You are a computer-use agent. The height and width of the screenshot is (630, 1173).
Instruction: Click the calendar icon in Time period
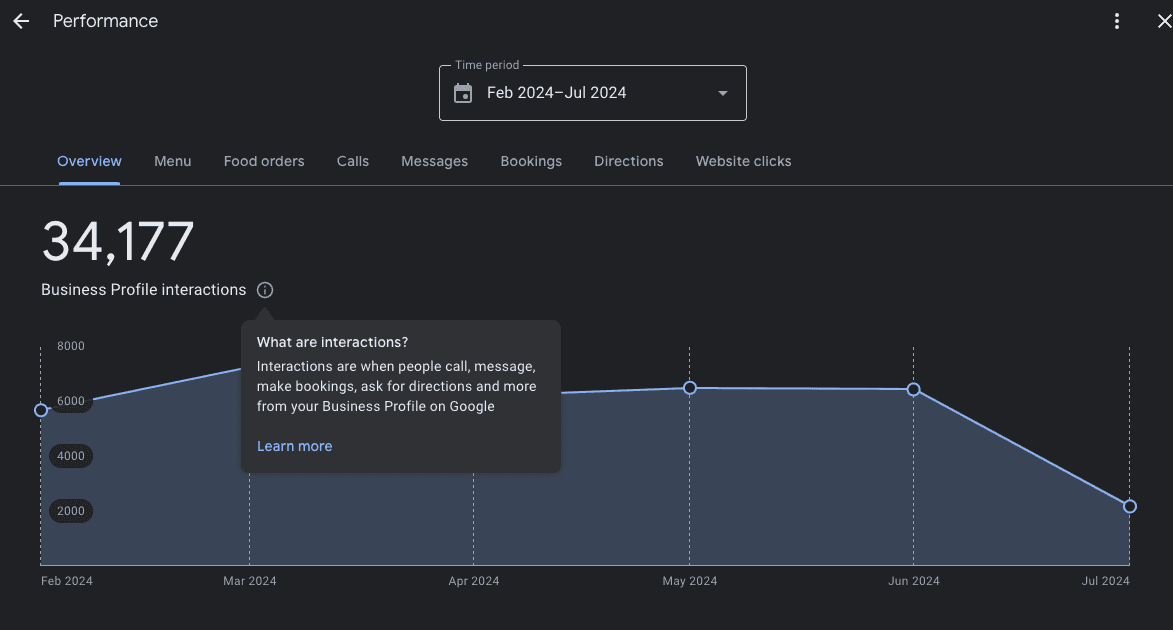point(463,93)
